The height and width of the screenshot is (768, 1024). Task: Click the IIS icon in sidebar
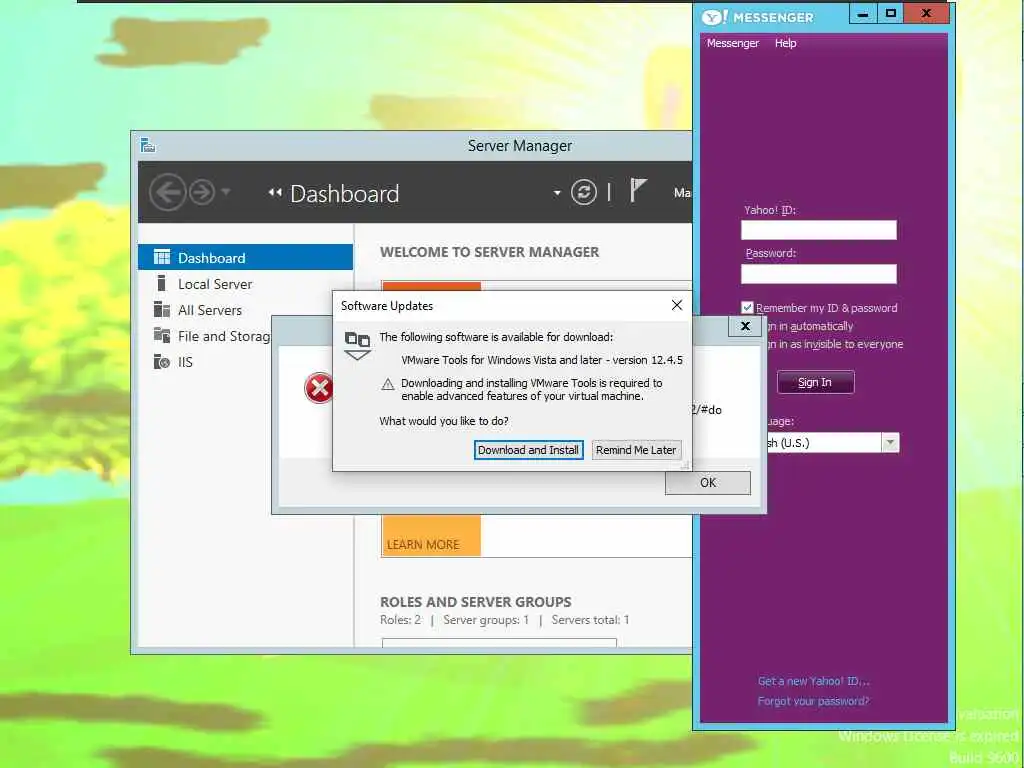click(x=161, y=361)
